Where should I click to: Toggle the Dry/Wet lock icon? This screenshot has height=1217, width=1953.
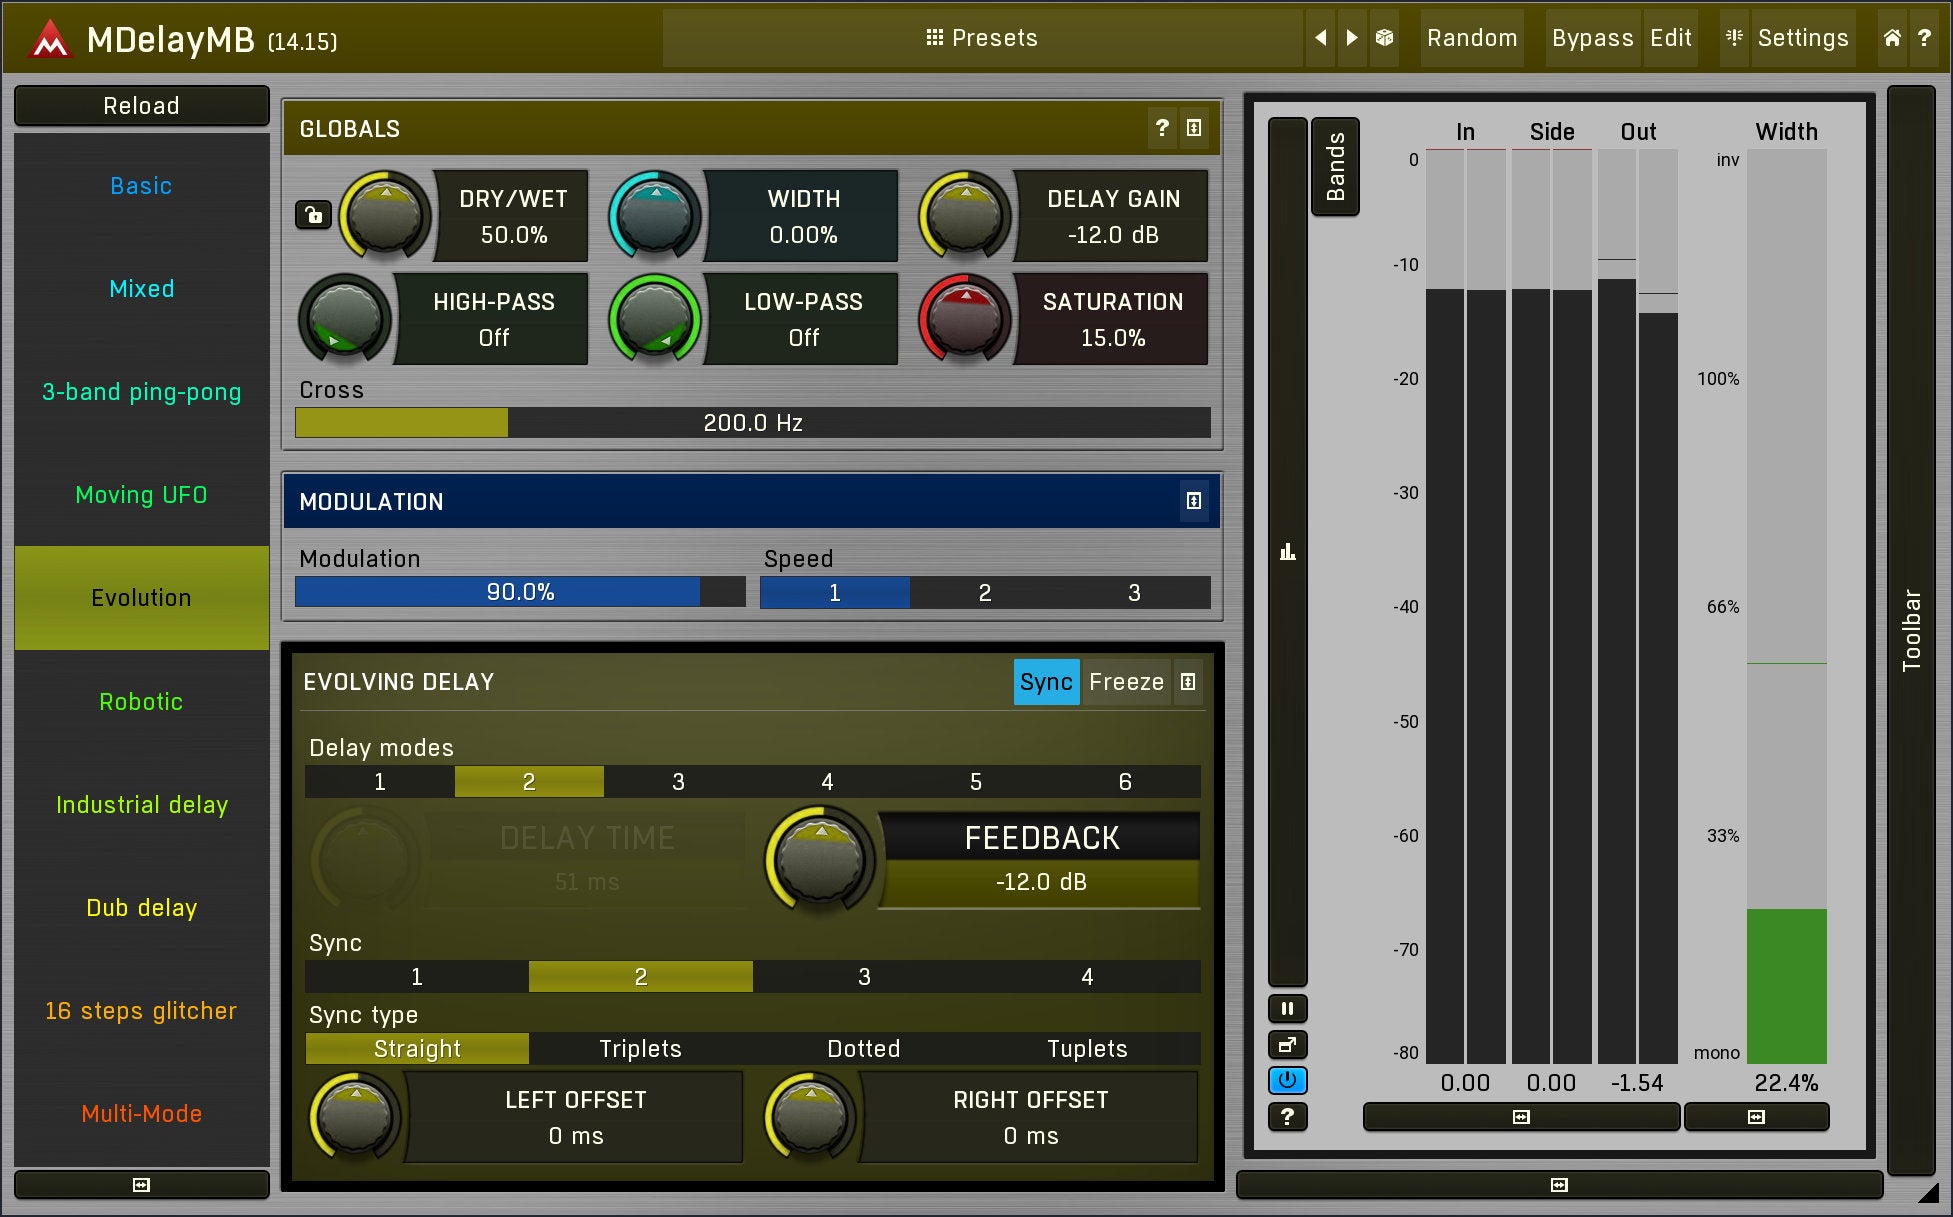click(x=313, y=215)
